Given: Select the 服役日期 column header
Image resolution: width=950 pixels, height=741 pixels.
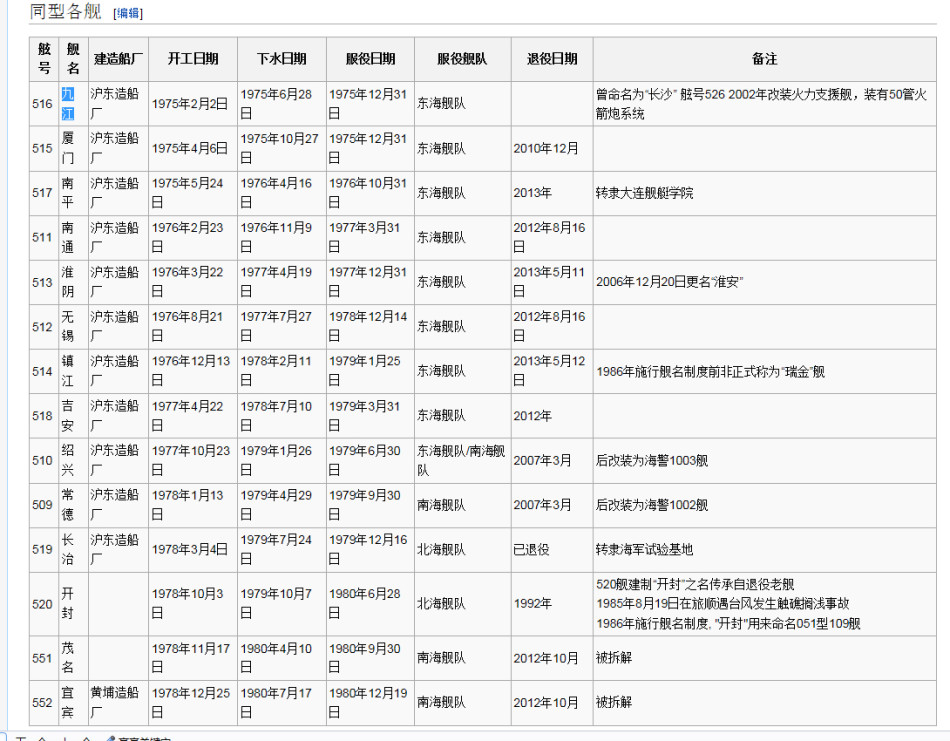Looking at the screenshot, I should coord(370,59).
